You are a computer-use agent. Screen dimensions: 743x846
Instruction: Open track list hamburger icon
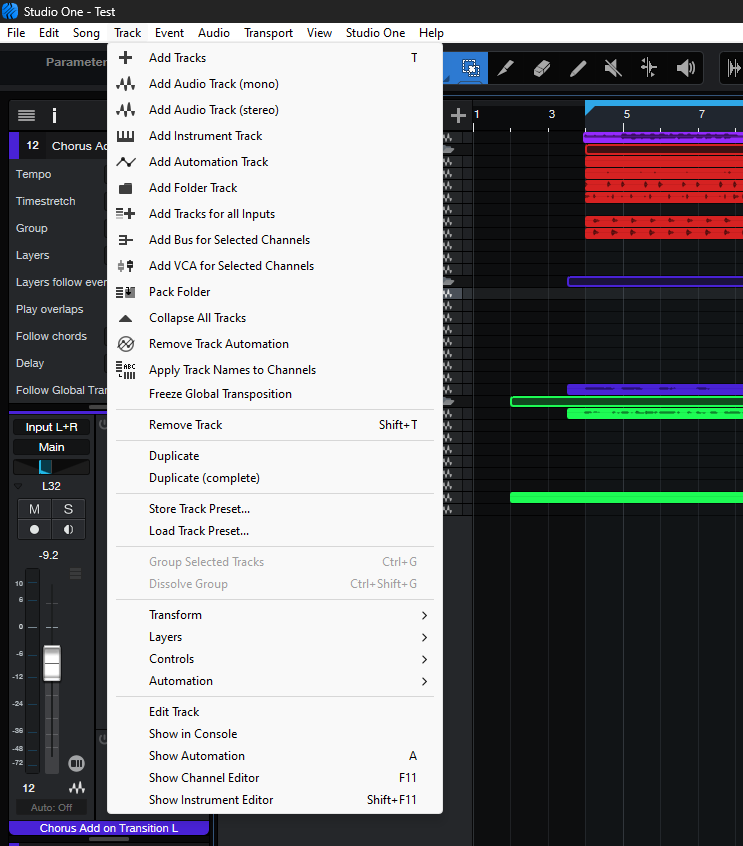[x=26, y=116]
